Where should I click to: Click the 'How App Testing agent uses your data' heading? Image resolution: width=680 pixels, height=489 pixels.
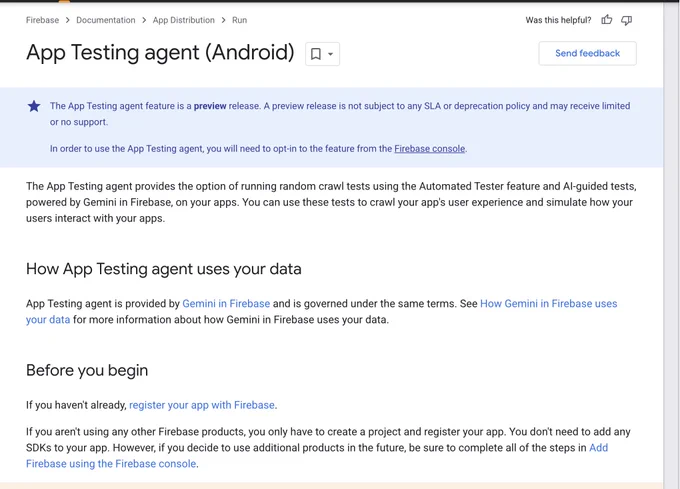(163, 269)
